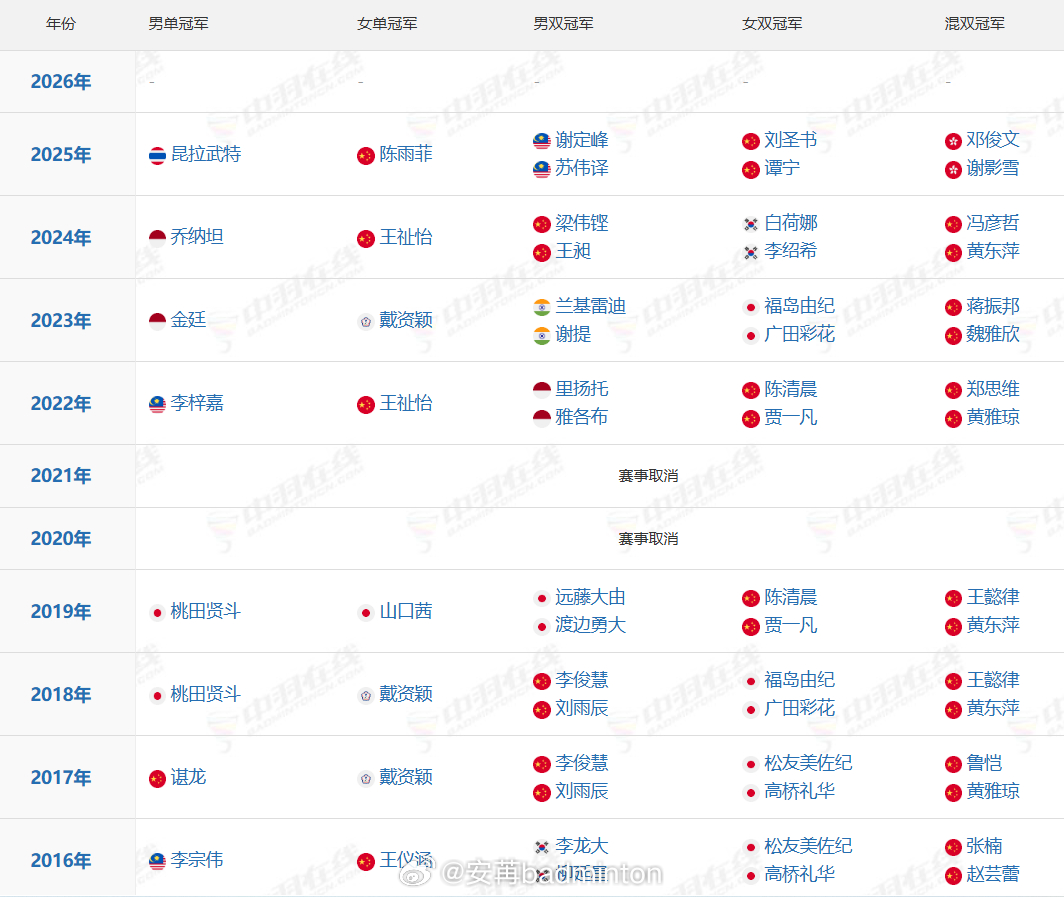The image size is (1064, 897).
Task: Open player 谭宁
Action: (782, 168)
